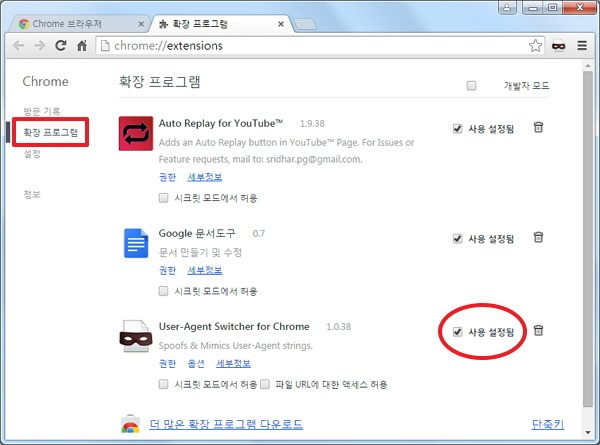The image size is (600, 445).
Task: Select the 확장 프로그램 browser tab
Action: point(222,24)
